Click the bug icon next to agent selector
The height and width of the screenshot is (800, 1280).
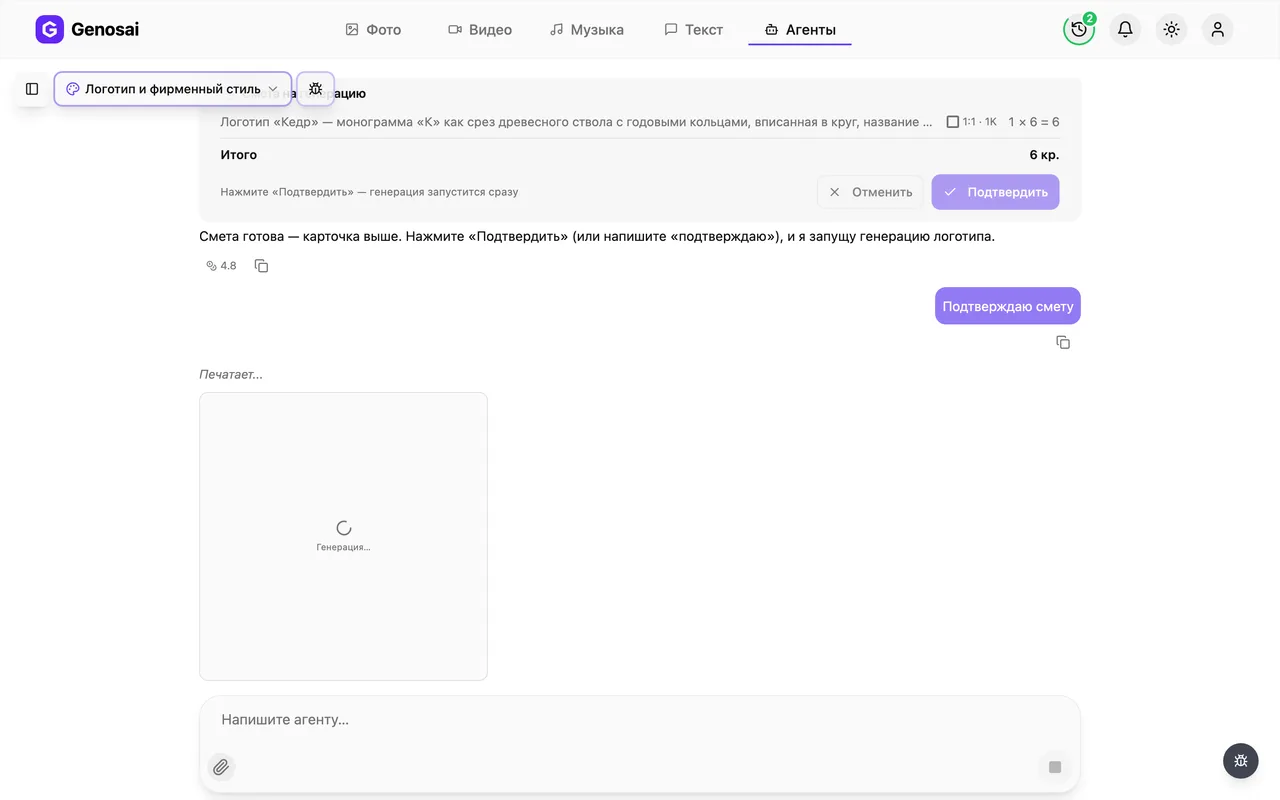coord(316,89)
